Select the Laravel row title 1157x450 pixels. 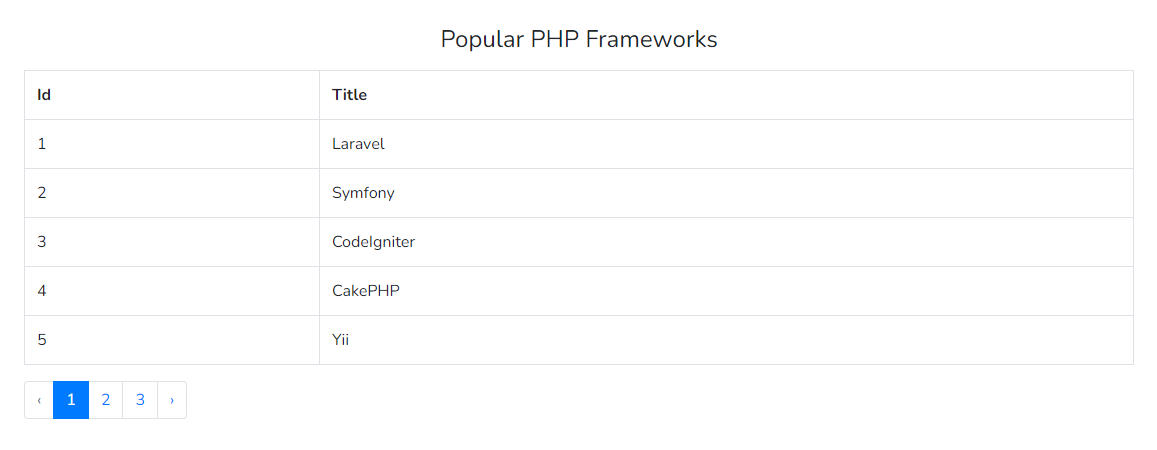tap(359, 144)
